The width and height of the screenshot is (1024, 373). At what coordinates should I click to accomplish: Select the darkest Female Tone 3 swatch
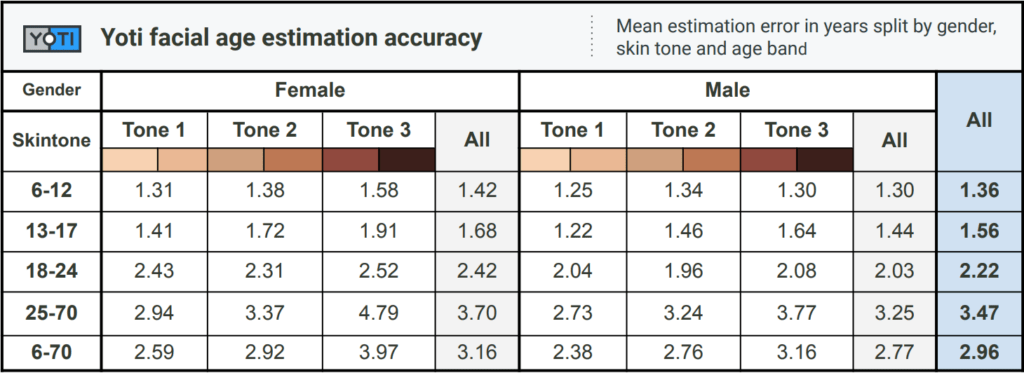(407, 160)
